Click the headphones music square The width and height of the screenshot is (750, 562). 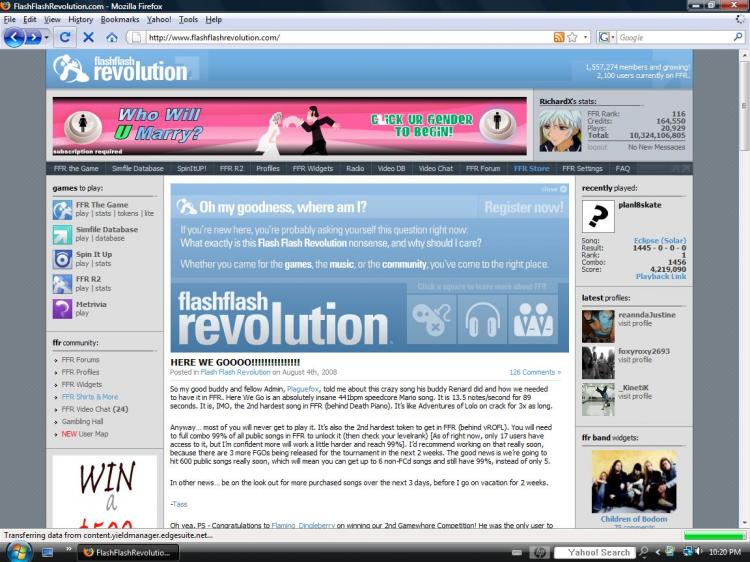click(x=483, y=320)
